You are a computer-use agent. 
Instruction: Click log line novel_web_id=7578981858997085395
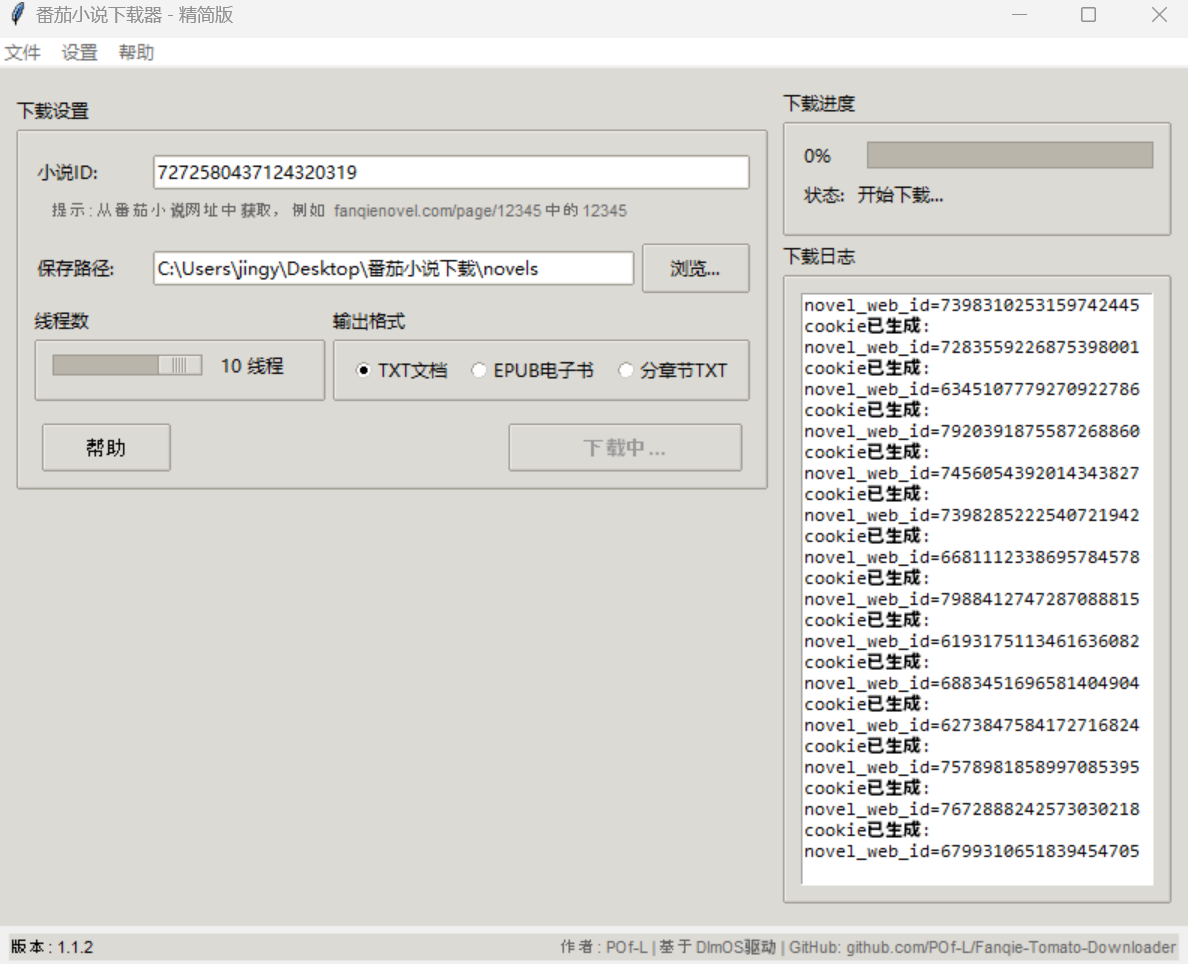click(x=971, y=767)
